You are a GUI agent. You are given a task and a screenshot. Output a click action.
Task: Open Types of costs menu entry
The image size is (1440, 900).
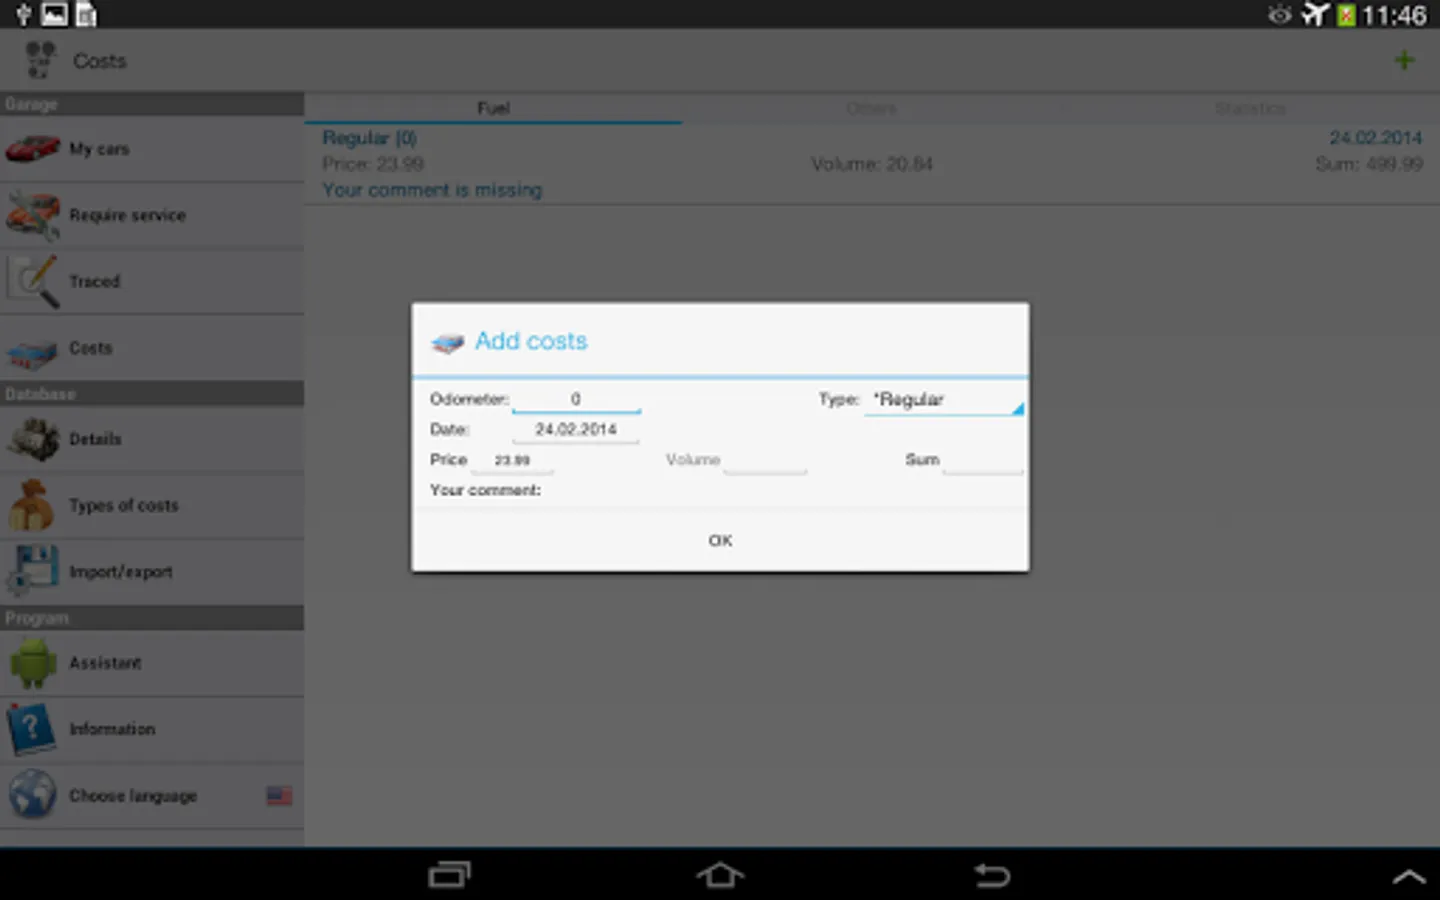[x=152, y=505]
